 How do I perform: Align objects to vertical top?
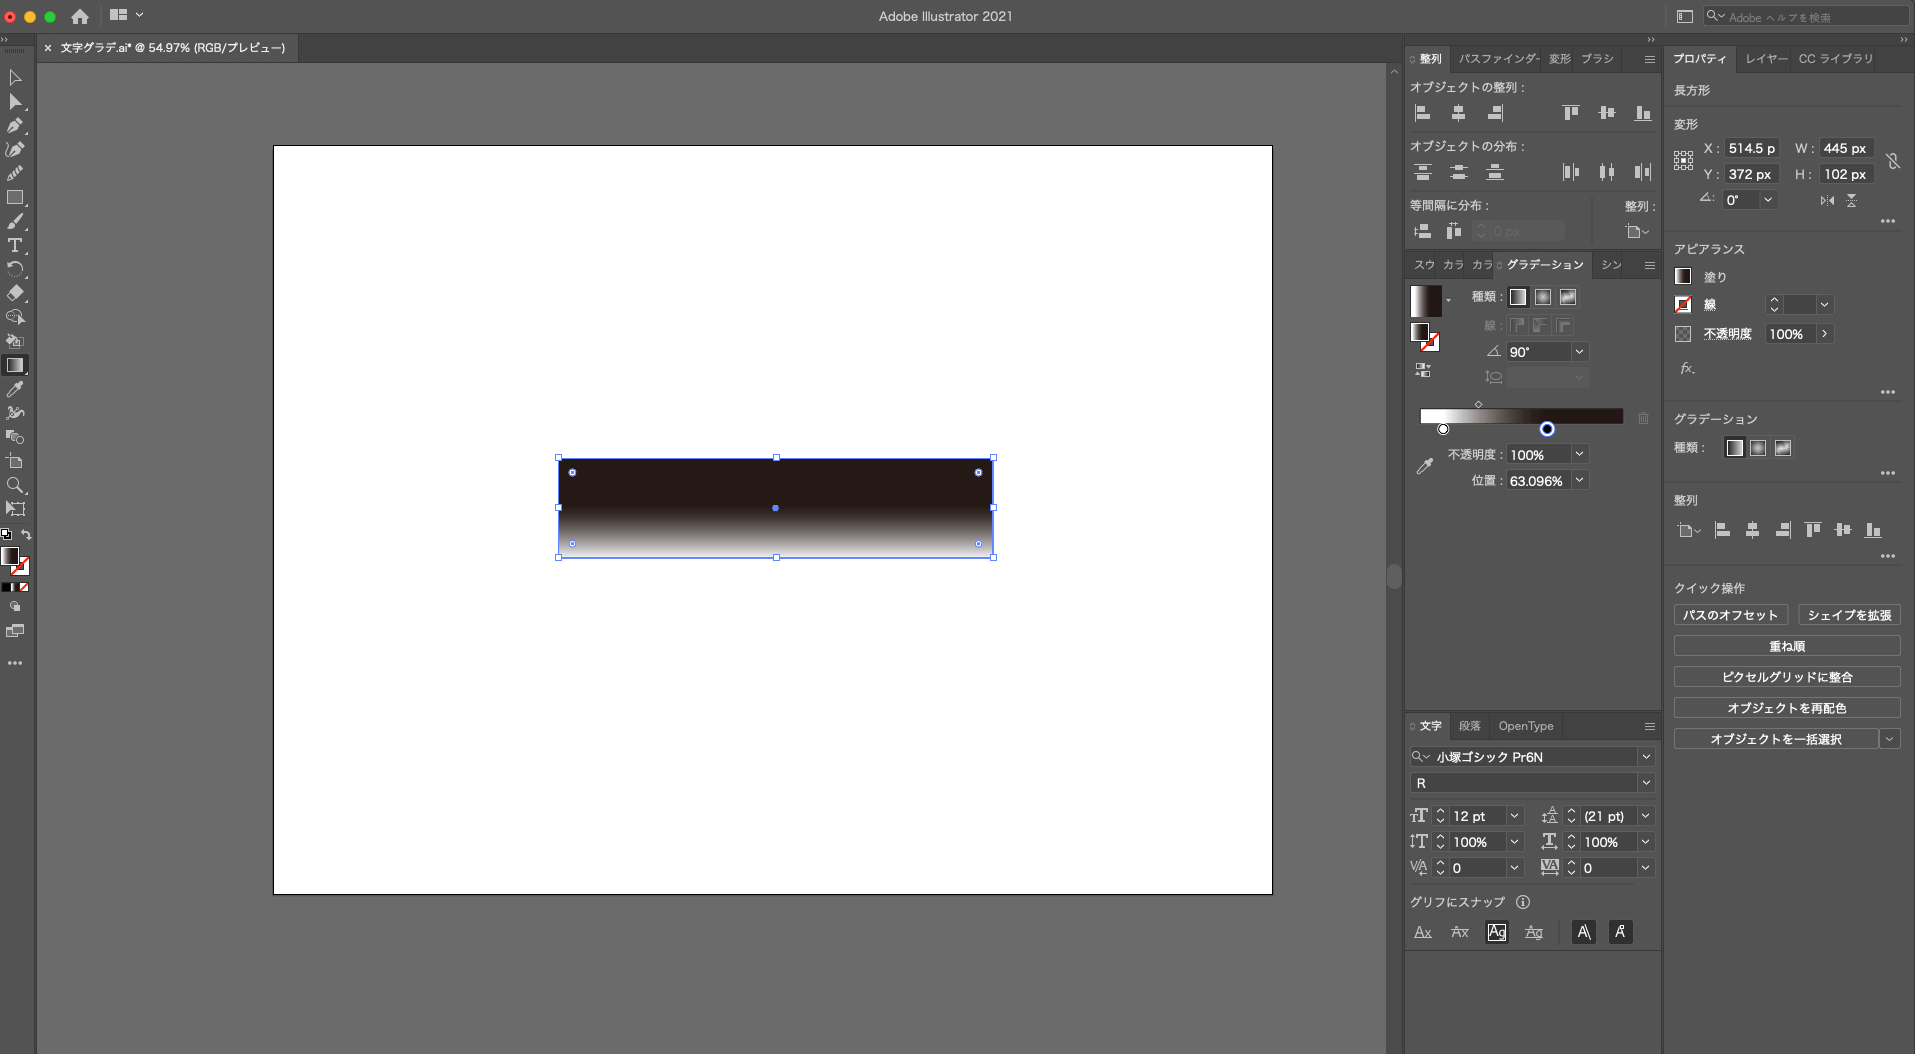(x=1571, y=113)
